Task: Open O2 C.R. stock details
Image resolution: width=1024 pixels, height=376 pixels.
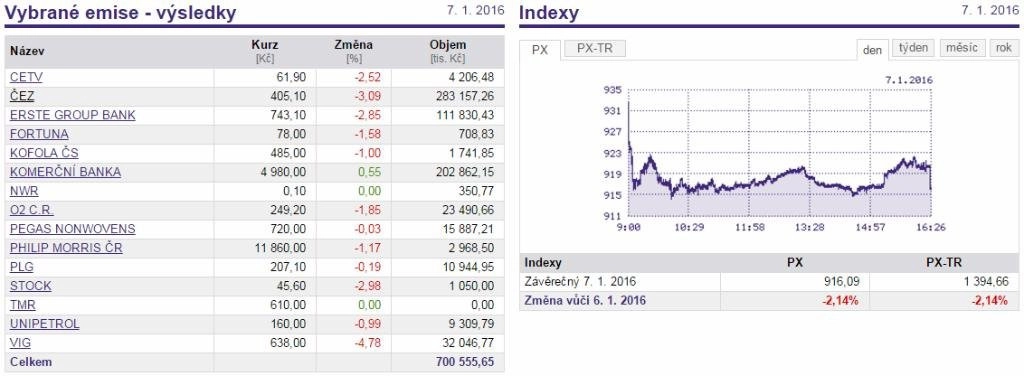Action: pyautogui.click(x=32, y=210)
